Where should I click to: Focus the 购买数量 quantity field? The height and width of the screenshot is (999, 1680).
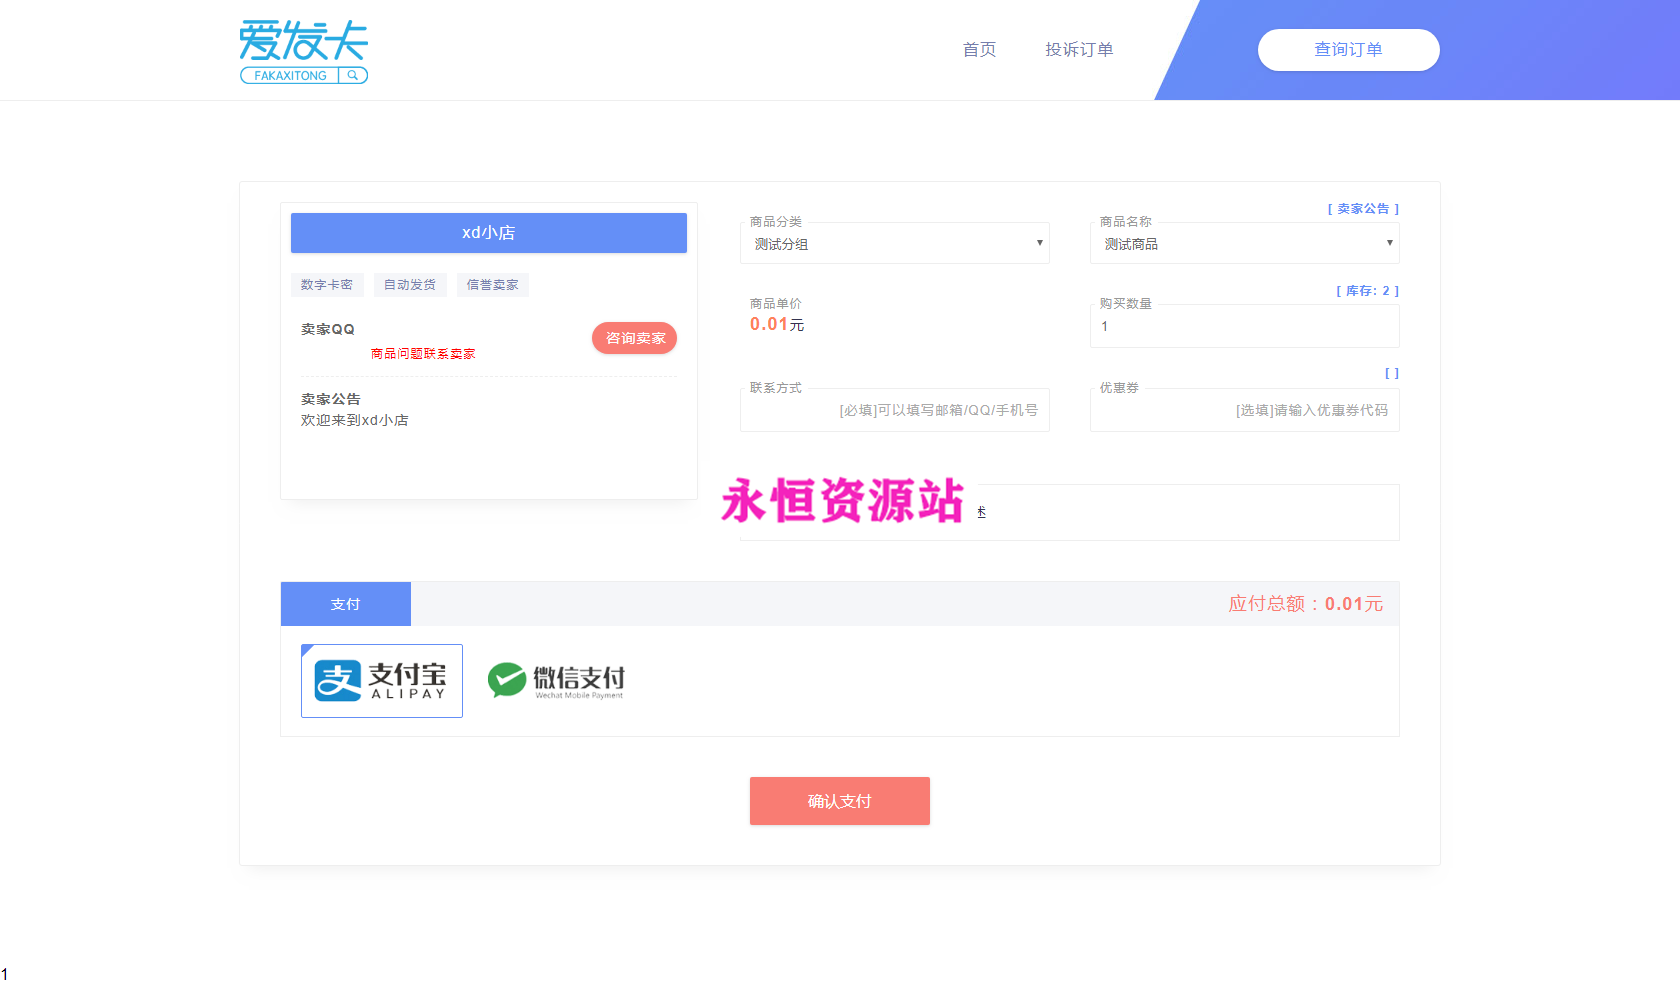pos(1245,327)
